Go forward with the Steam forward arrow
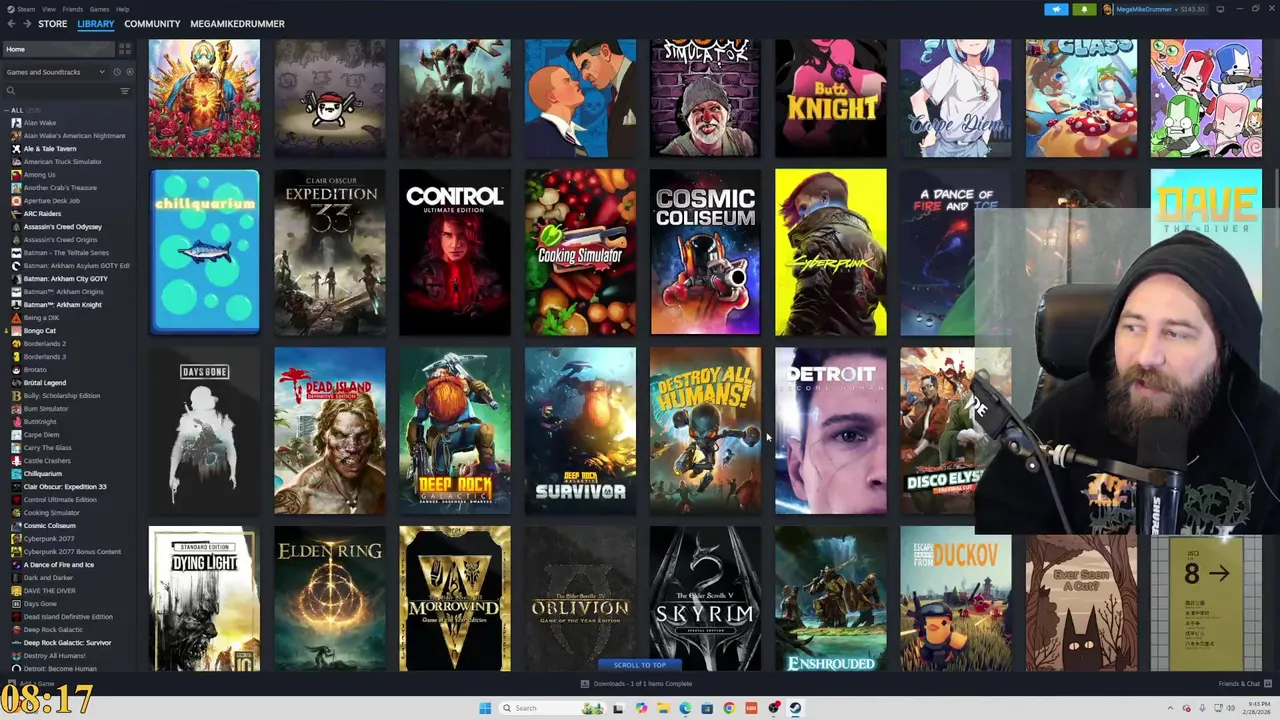 (27, 23)
